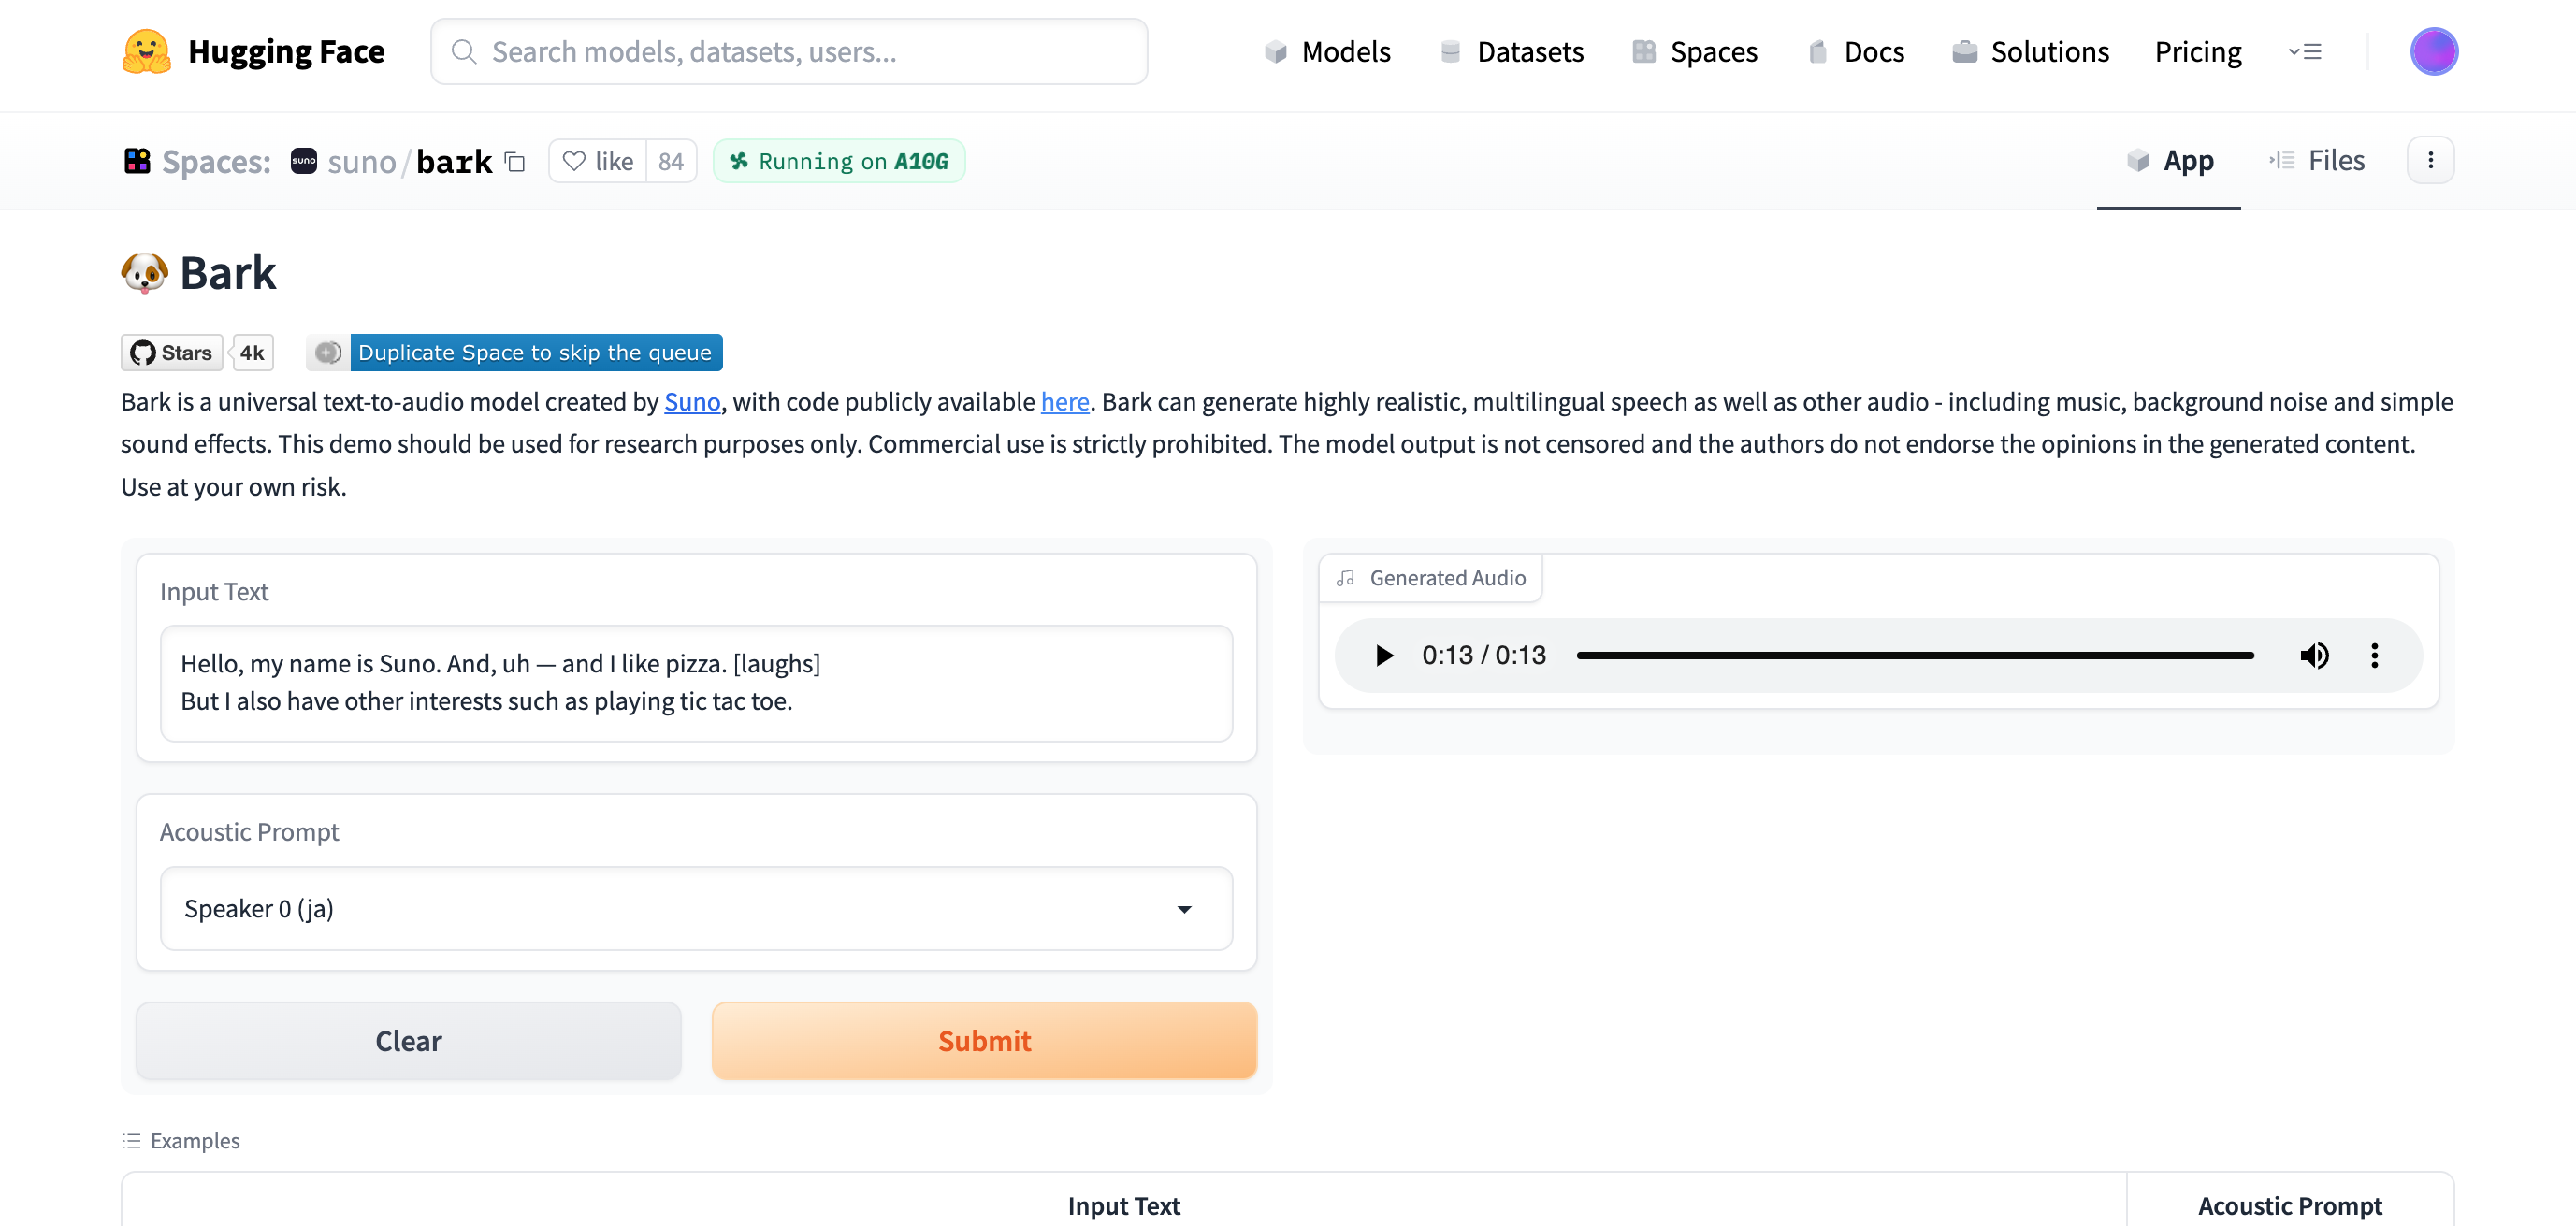Image resolution: width=2576 pixels, height=1226 pixels.
Task: Click the Running on A10G status badge
Action: click(x=839, y=161)
